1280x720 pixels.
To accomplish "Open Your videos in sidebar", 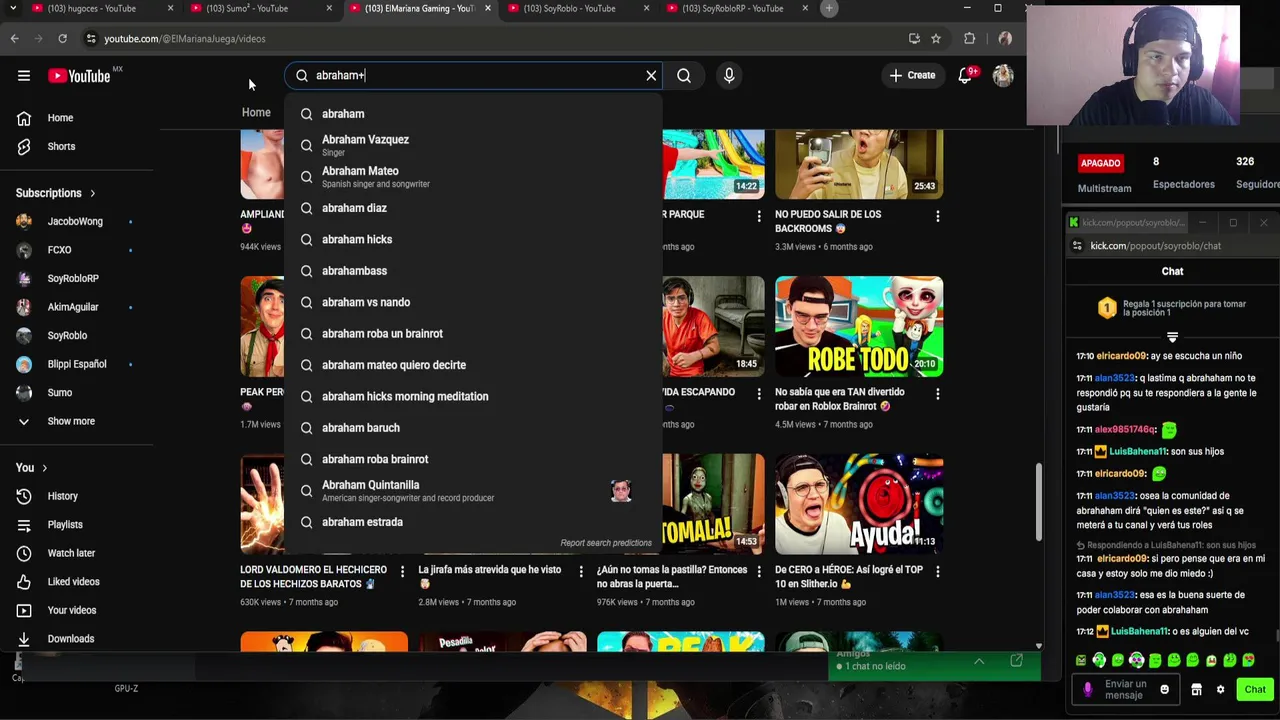I will [x=72, y=610].
